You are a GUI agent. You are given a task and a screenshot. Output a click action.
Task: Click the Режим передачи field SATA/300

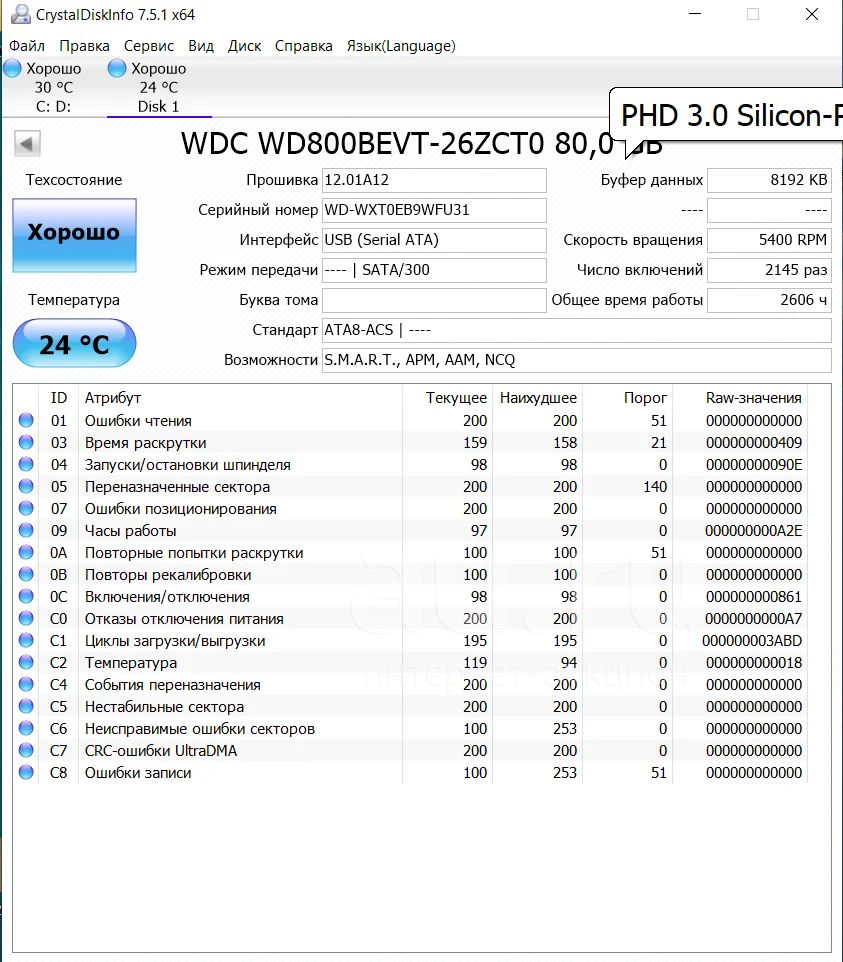click(x=434, y=270)
